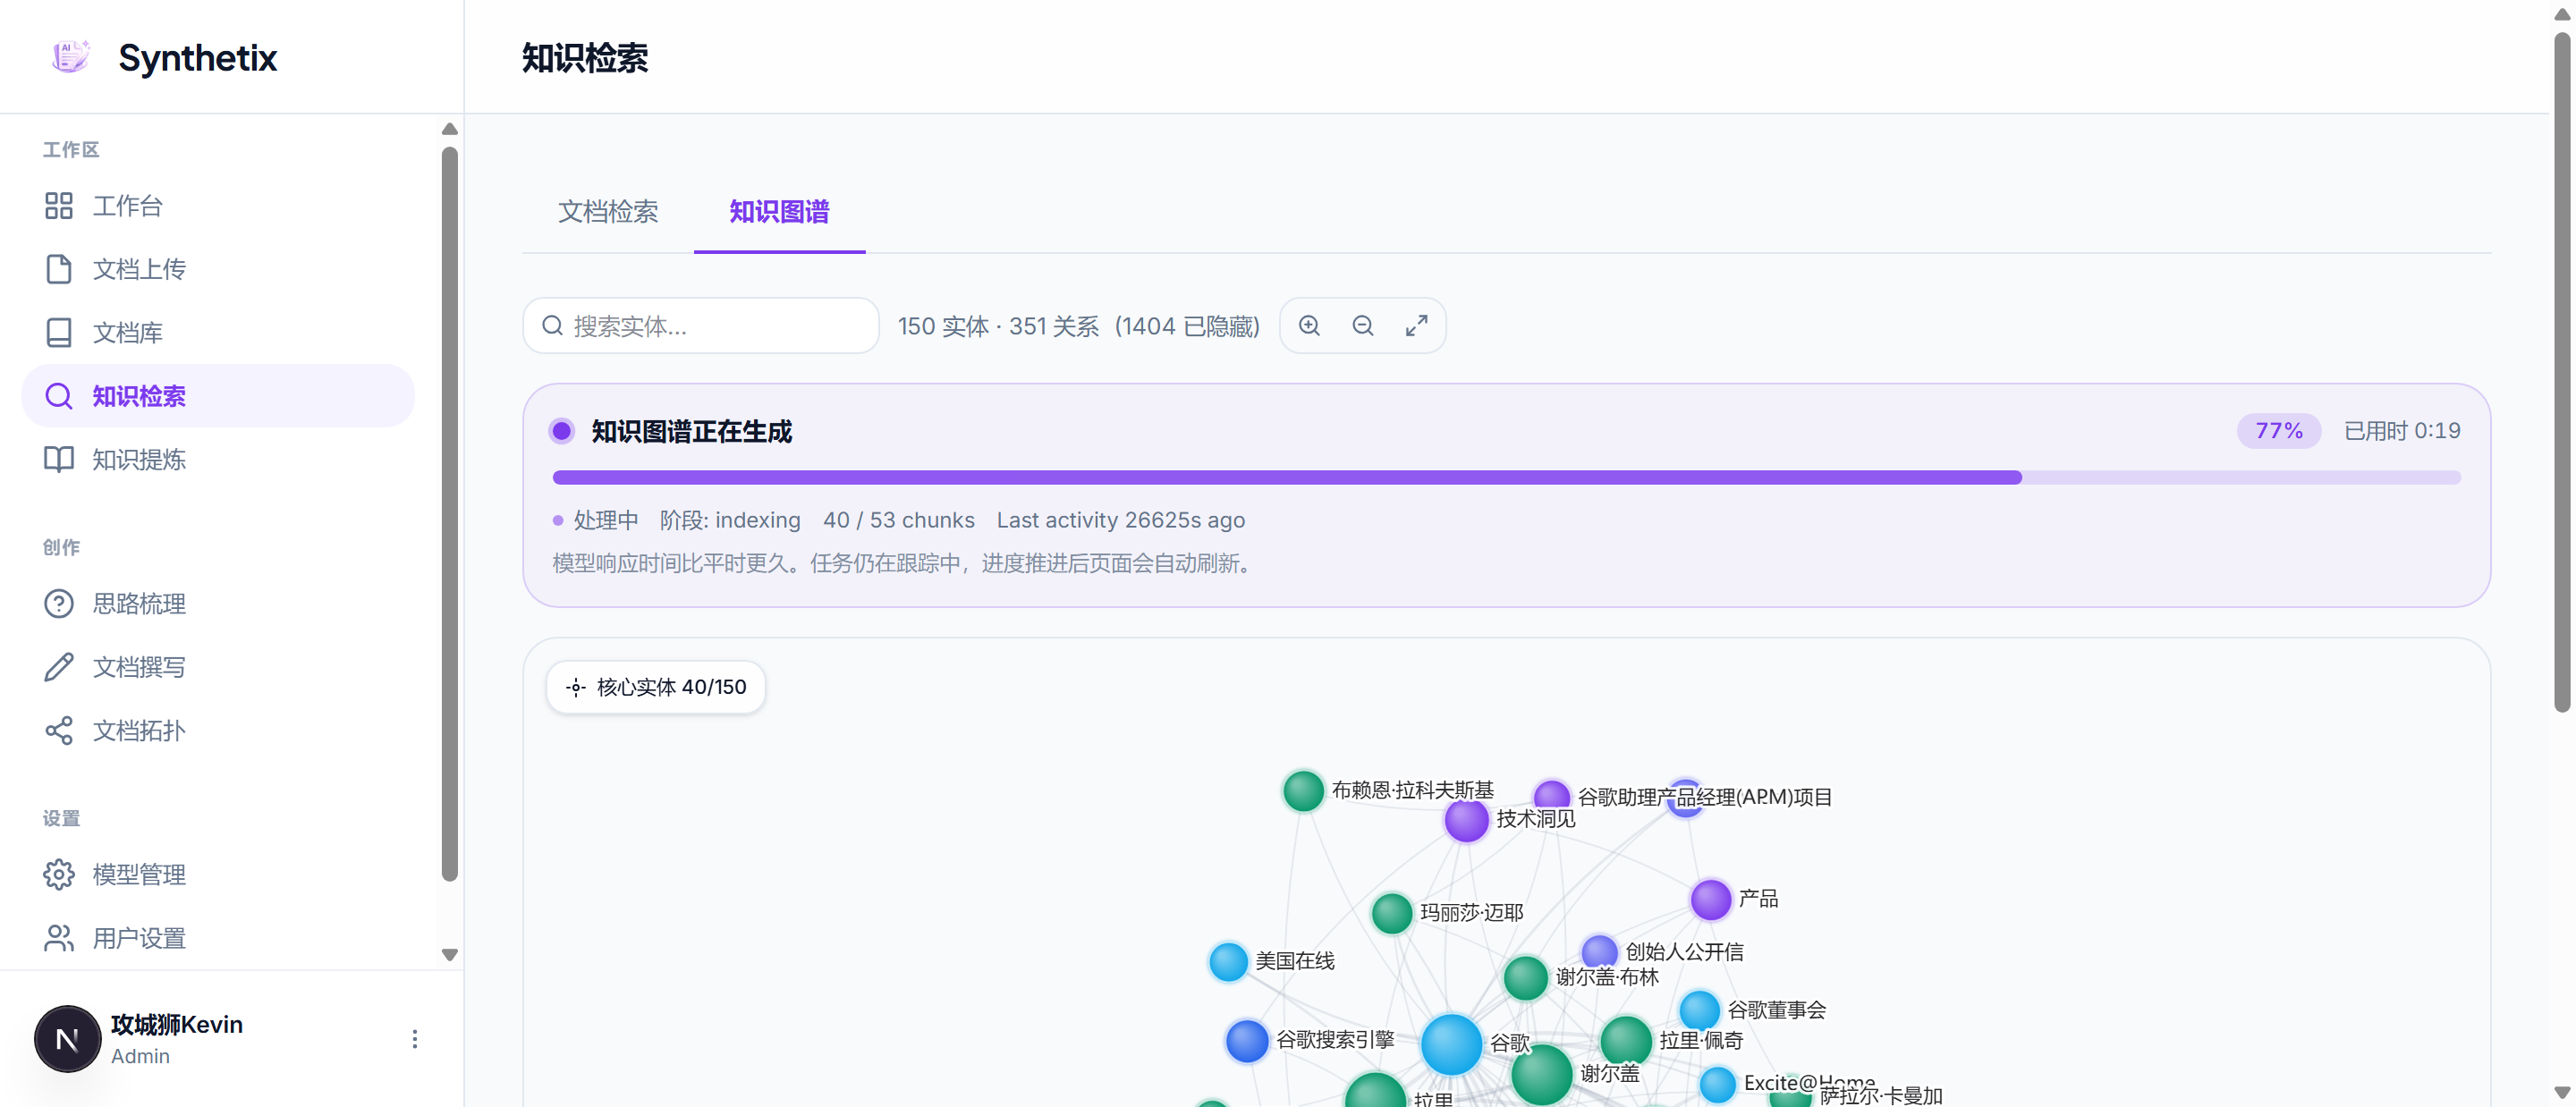Focus the 搜索实体 search input

coord(701,326)
